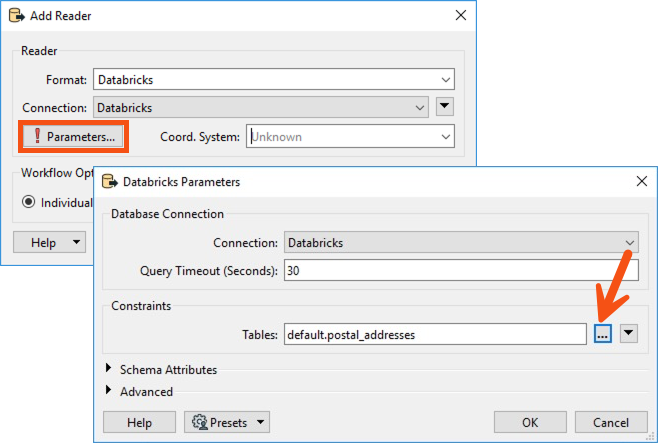
Task: Open the Coord. System dropdown showing Unknown
Action: [350, 136]
